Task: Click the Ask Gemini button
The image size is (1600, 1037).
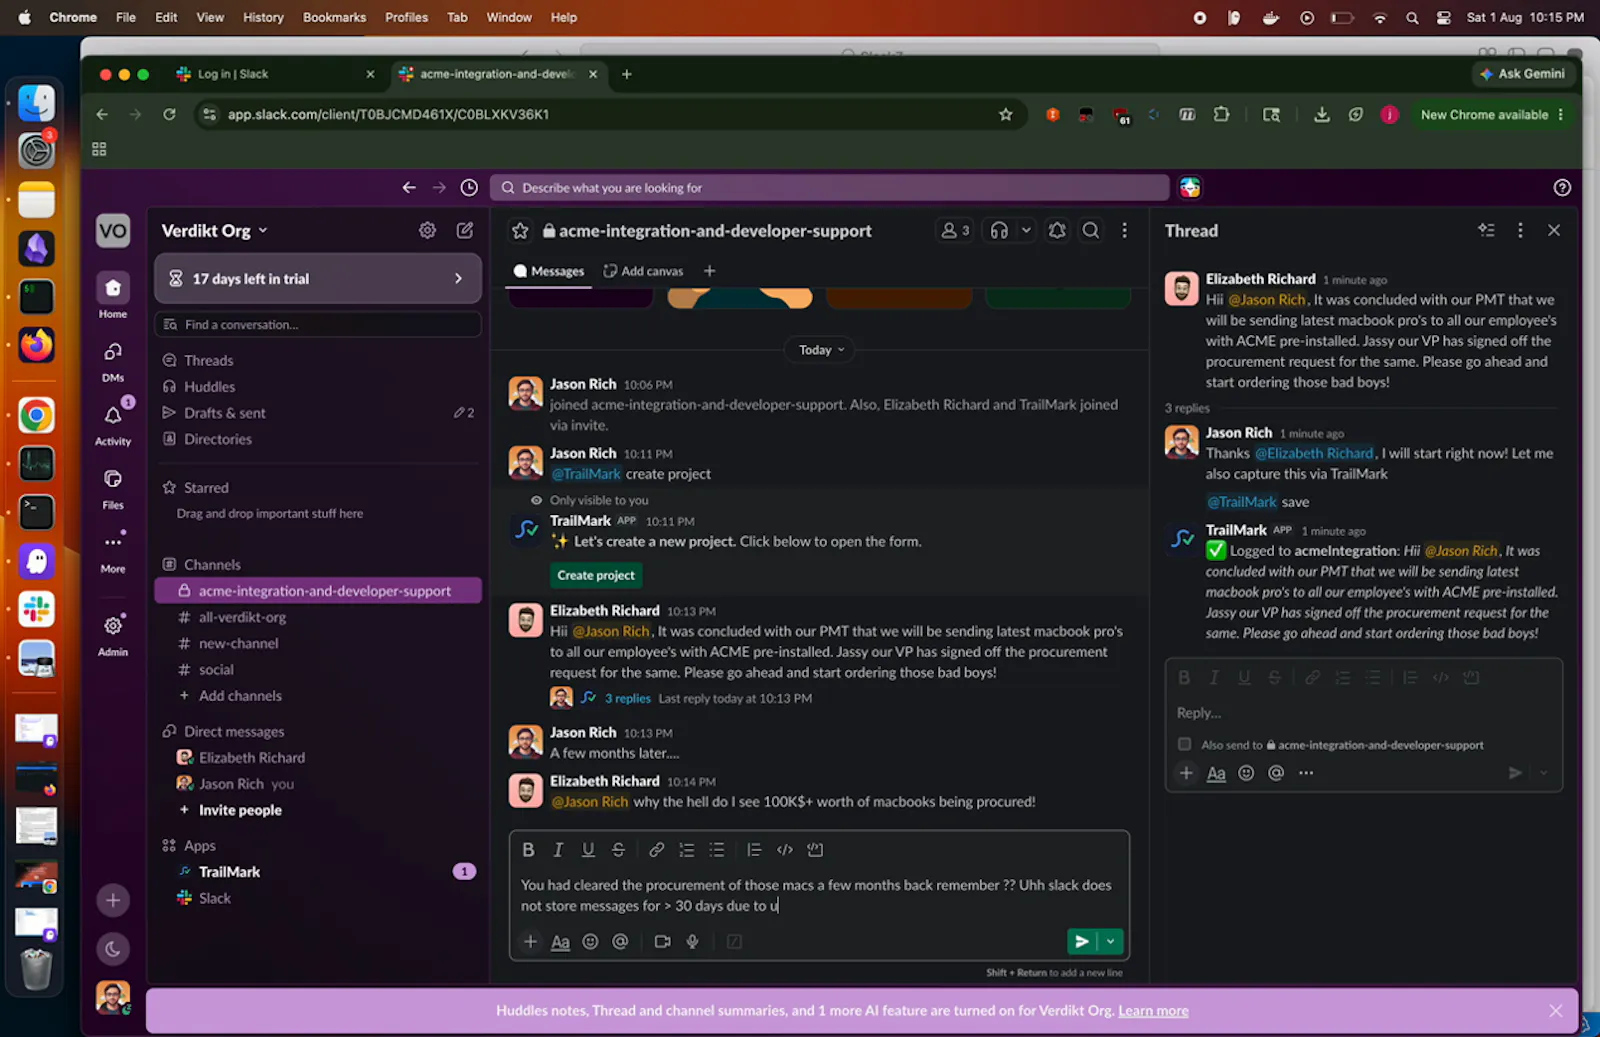Action: click(x=1522, y=74)
